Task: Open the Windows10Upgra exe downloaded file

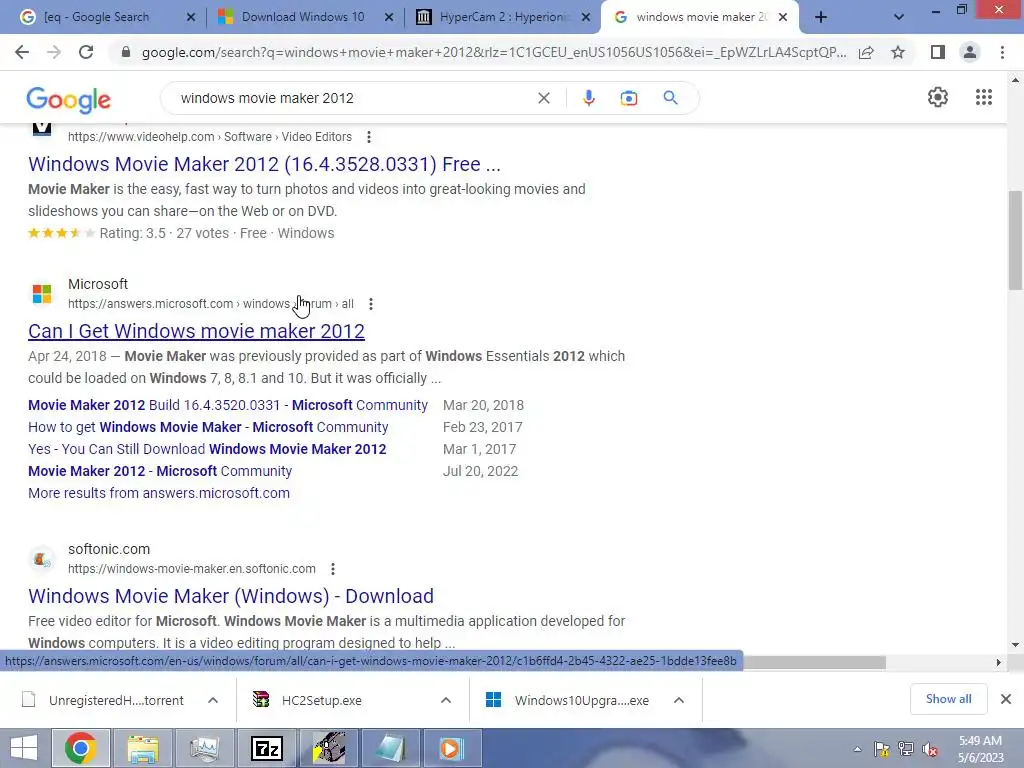Action: pos(581,700)
